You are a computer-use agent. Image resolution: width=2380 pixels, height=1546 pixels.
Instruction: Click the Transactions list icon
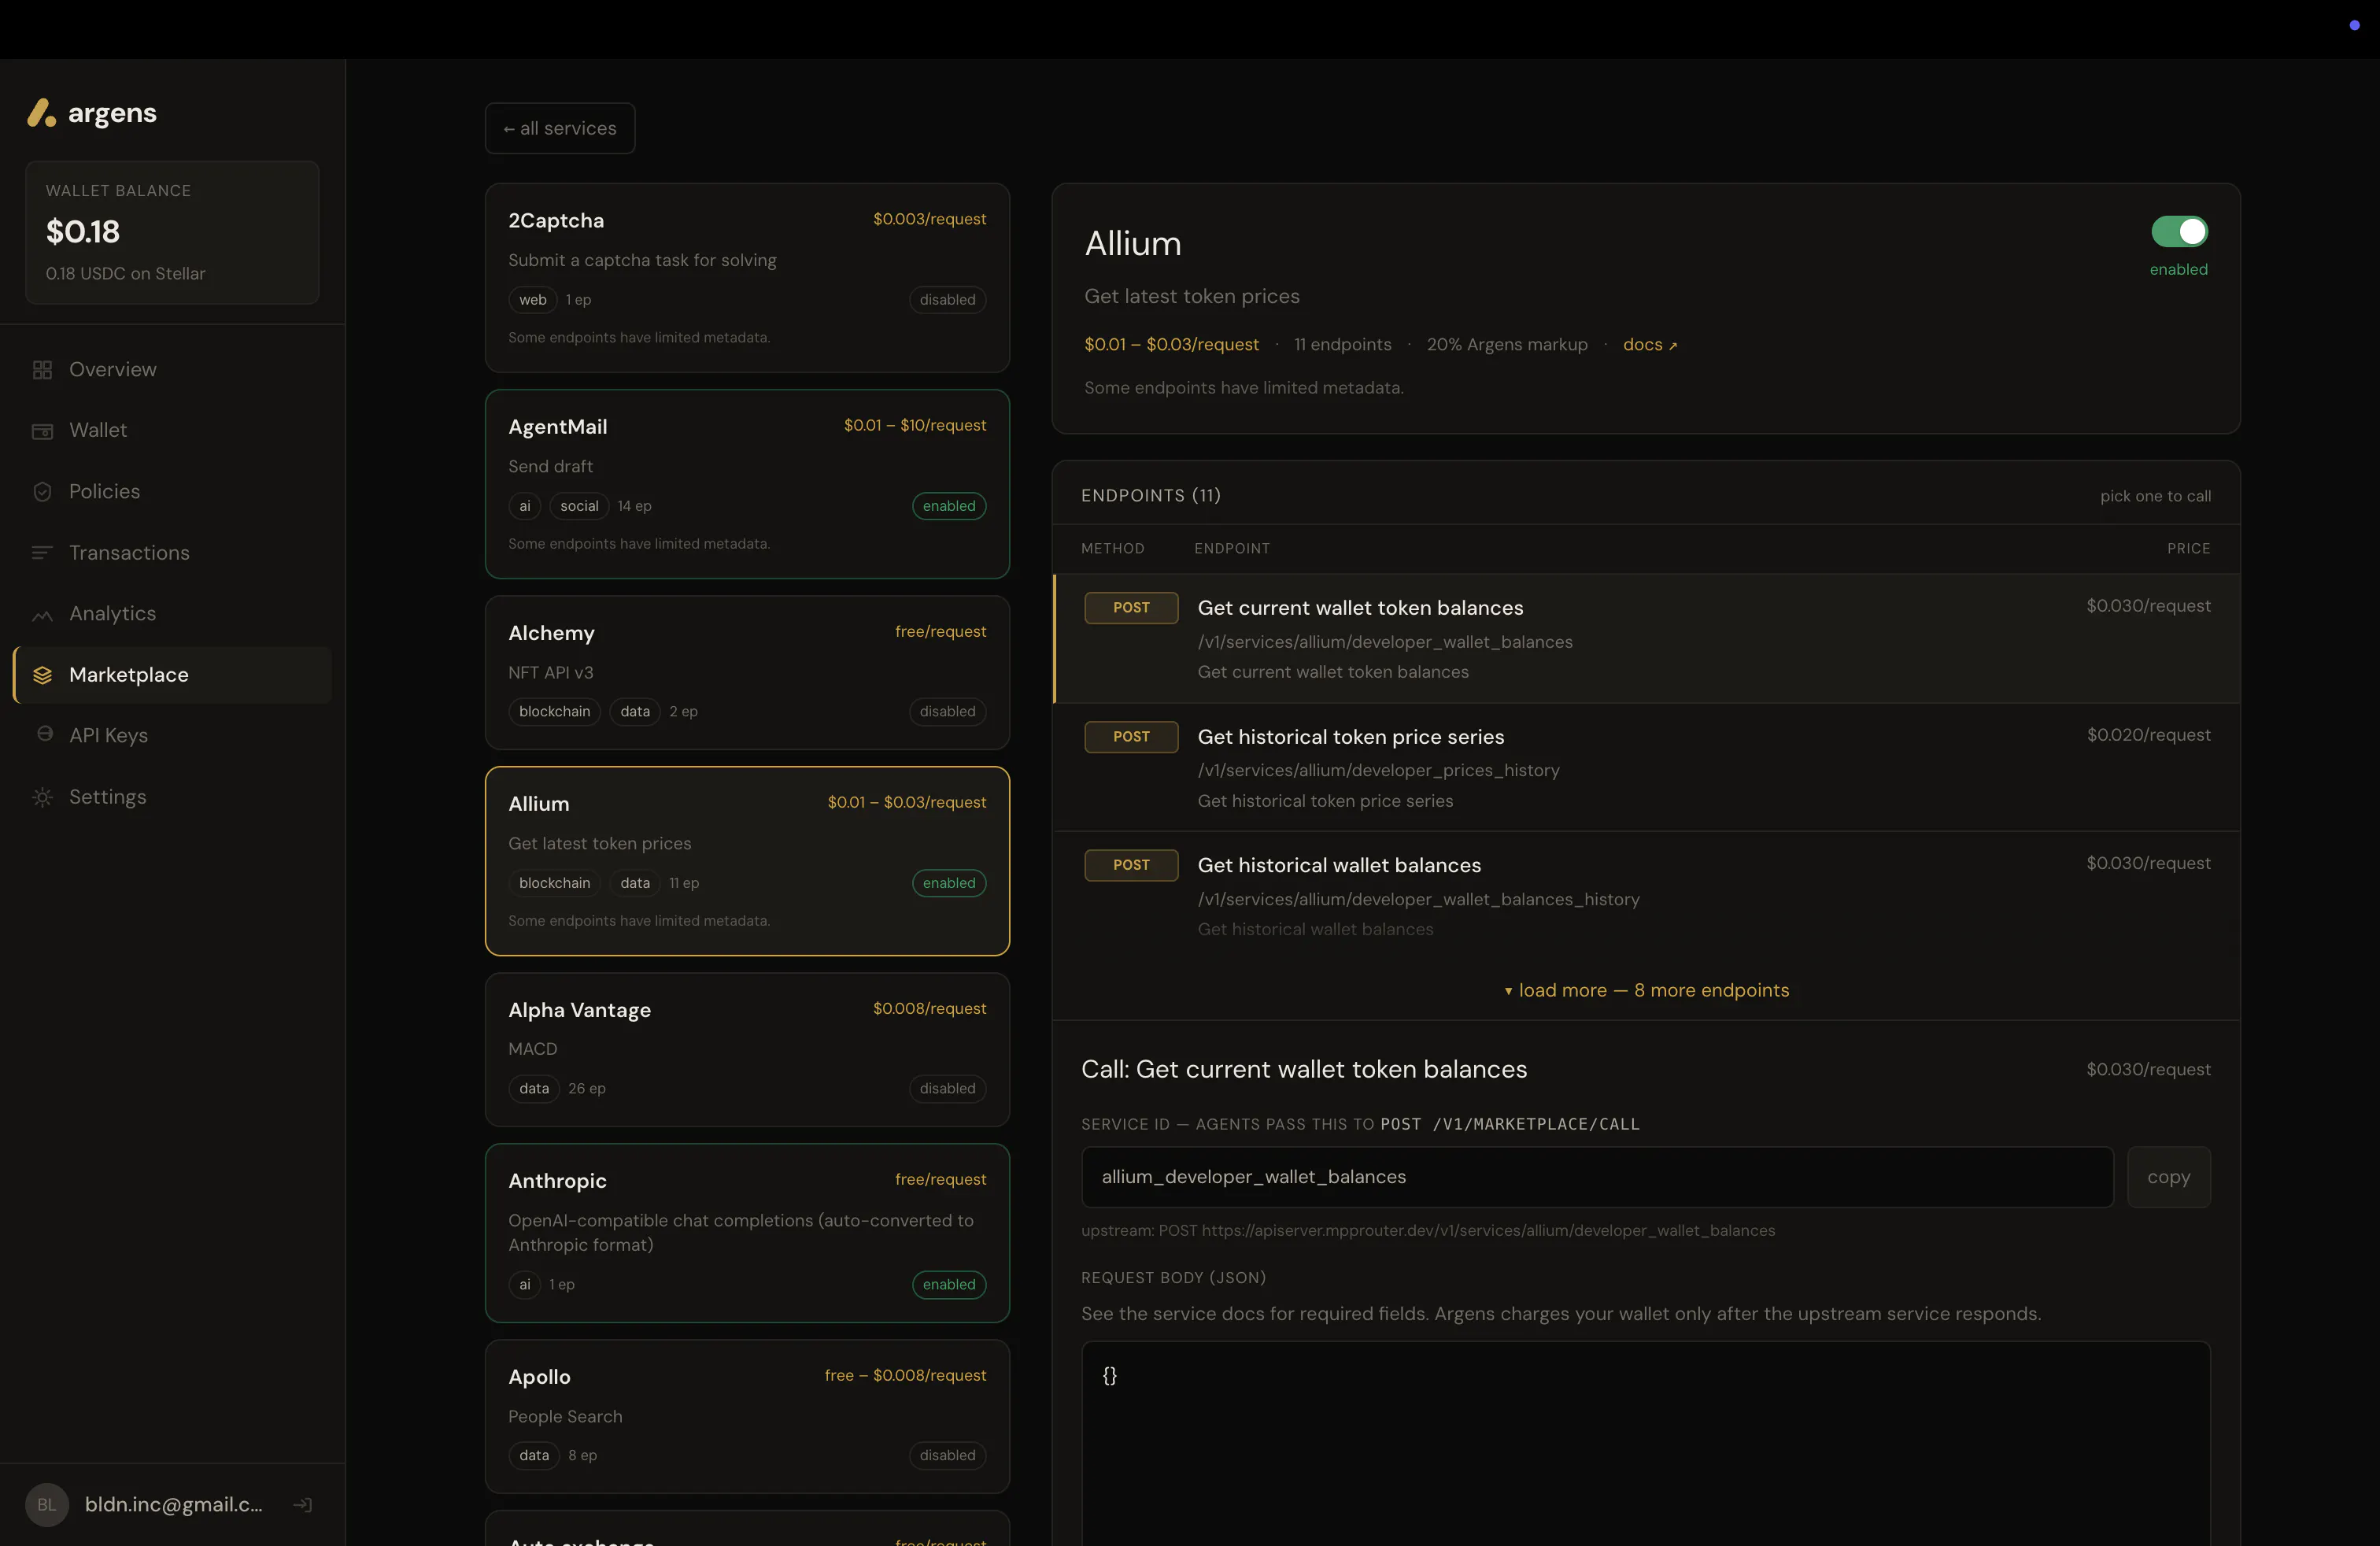tap(42, 553)
